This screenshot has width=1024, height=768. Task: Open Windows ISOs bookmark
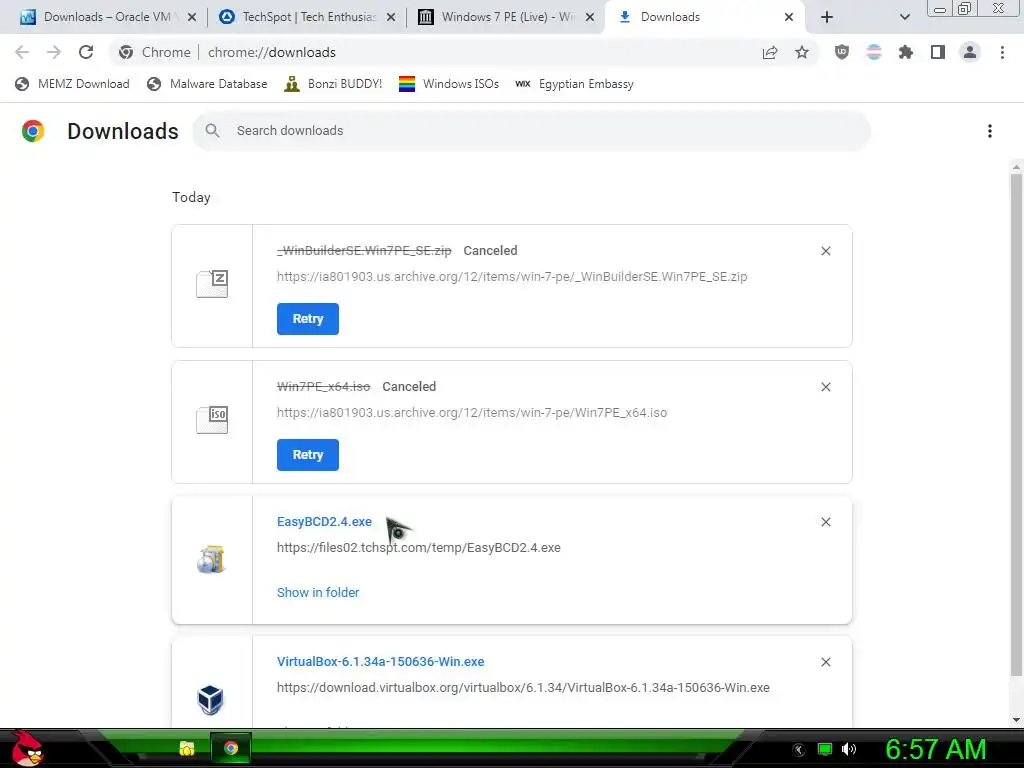(449, 84)
